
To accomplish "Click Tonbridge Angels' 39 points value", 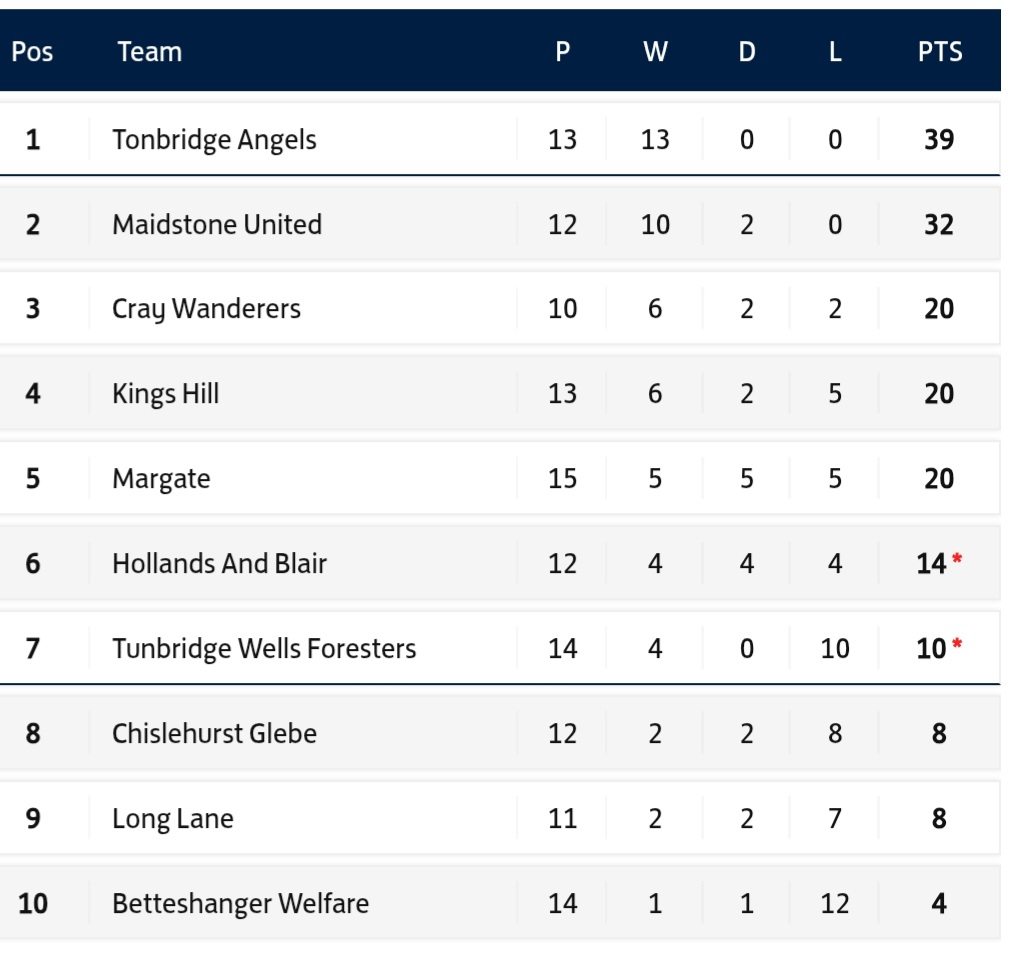I will coord(939,139).
